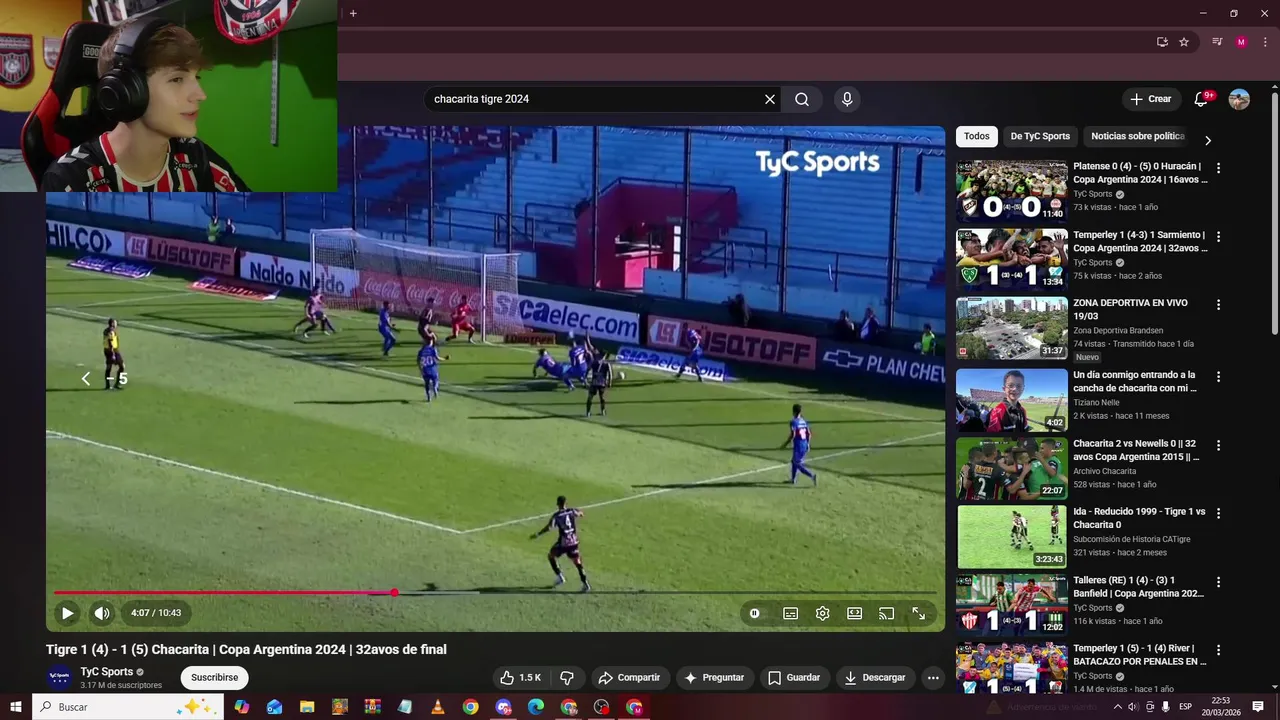Open options for Temperley vs River video
1280x720 pixels.
[1218, 649]
